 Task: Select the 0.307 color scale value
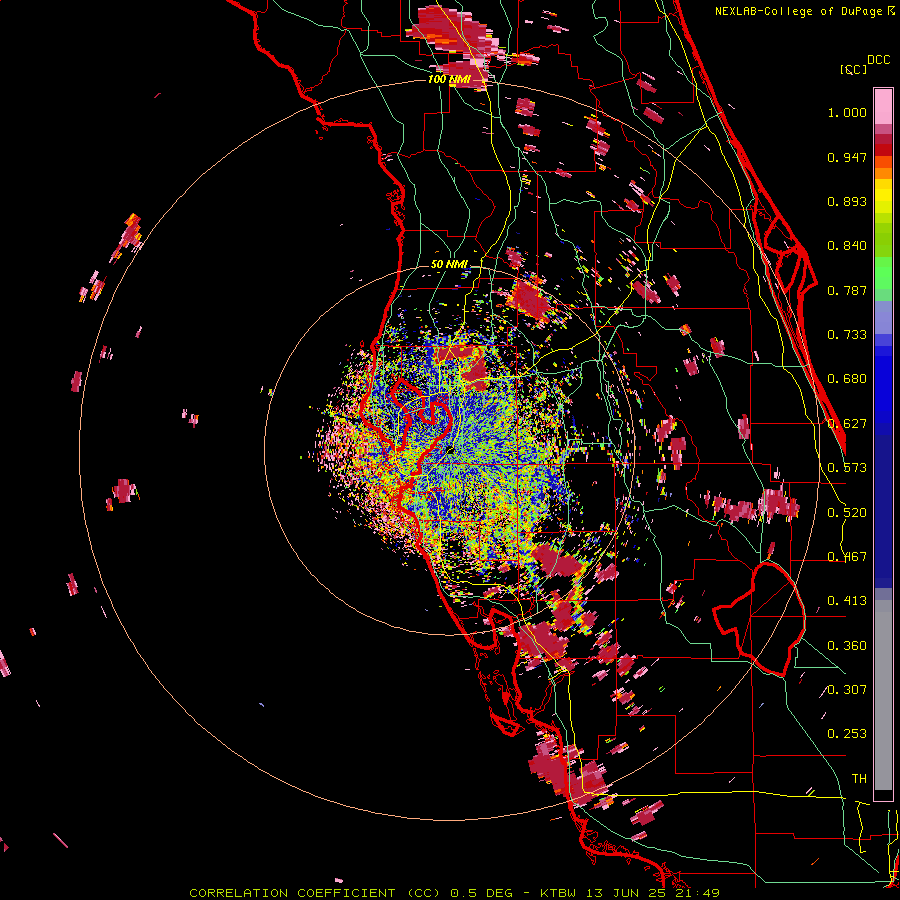coord(847,690)
